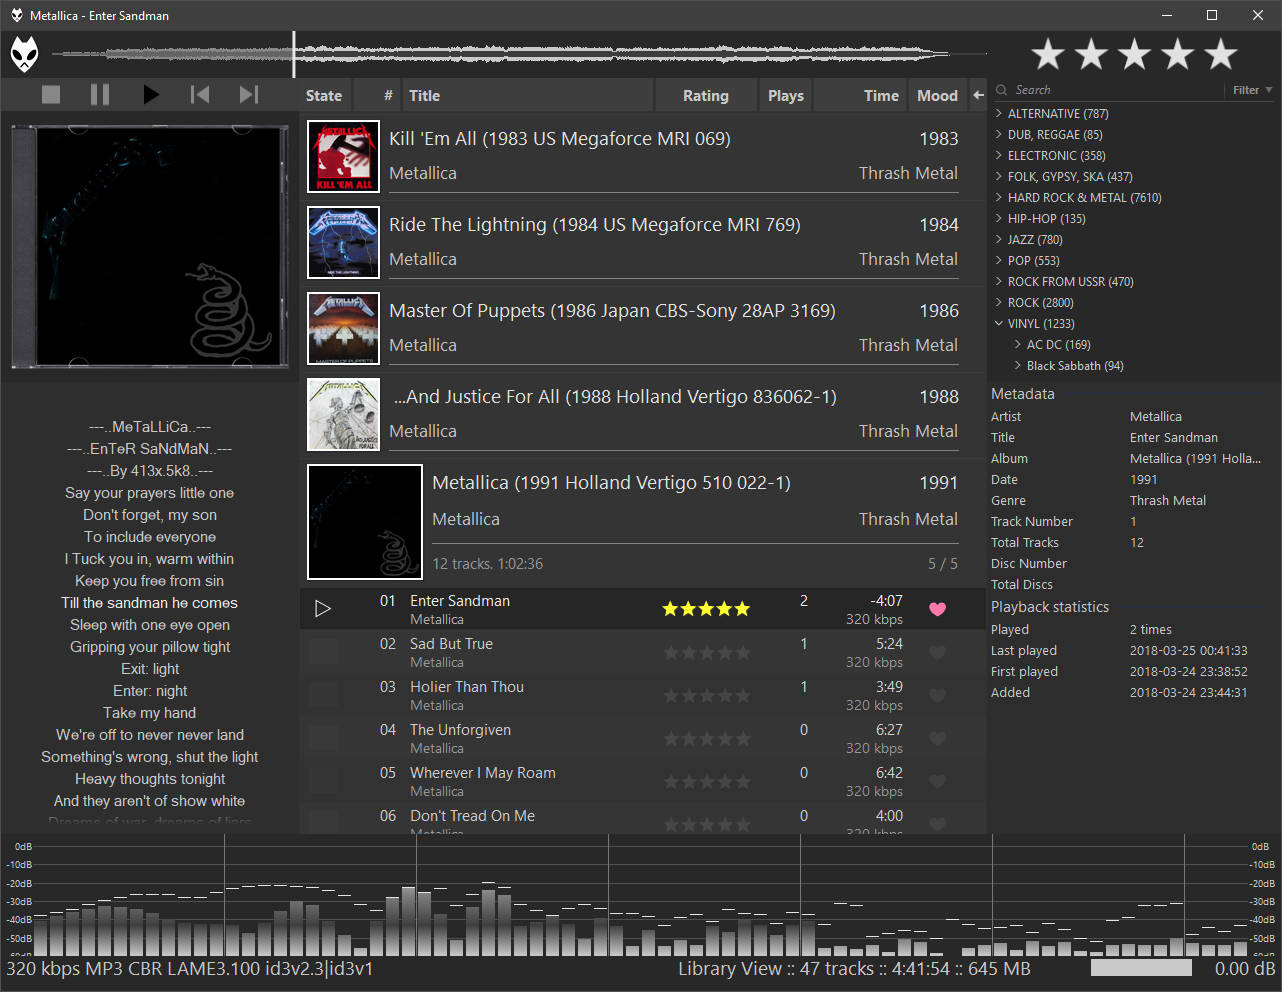Viewport: 1282px width, 992px height.
Task: Sort by the Mood column header
Action: pos(938,95)
